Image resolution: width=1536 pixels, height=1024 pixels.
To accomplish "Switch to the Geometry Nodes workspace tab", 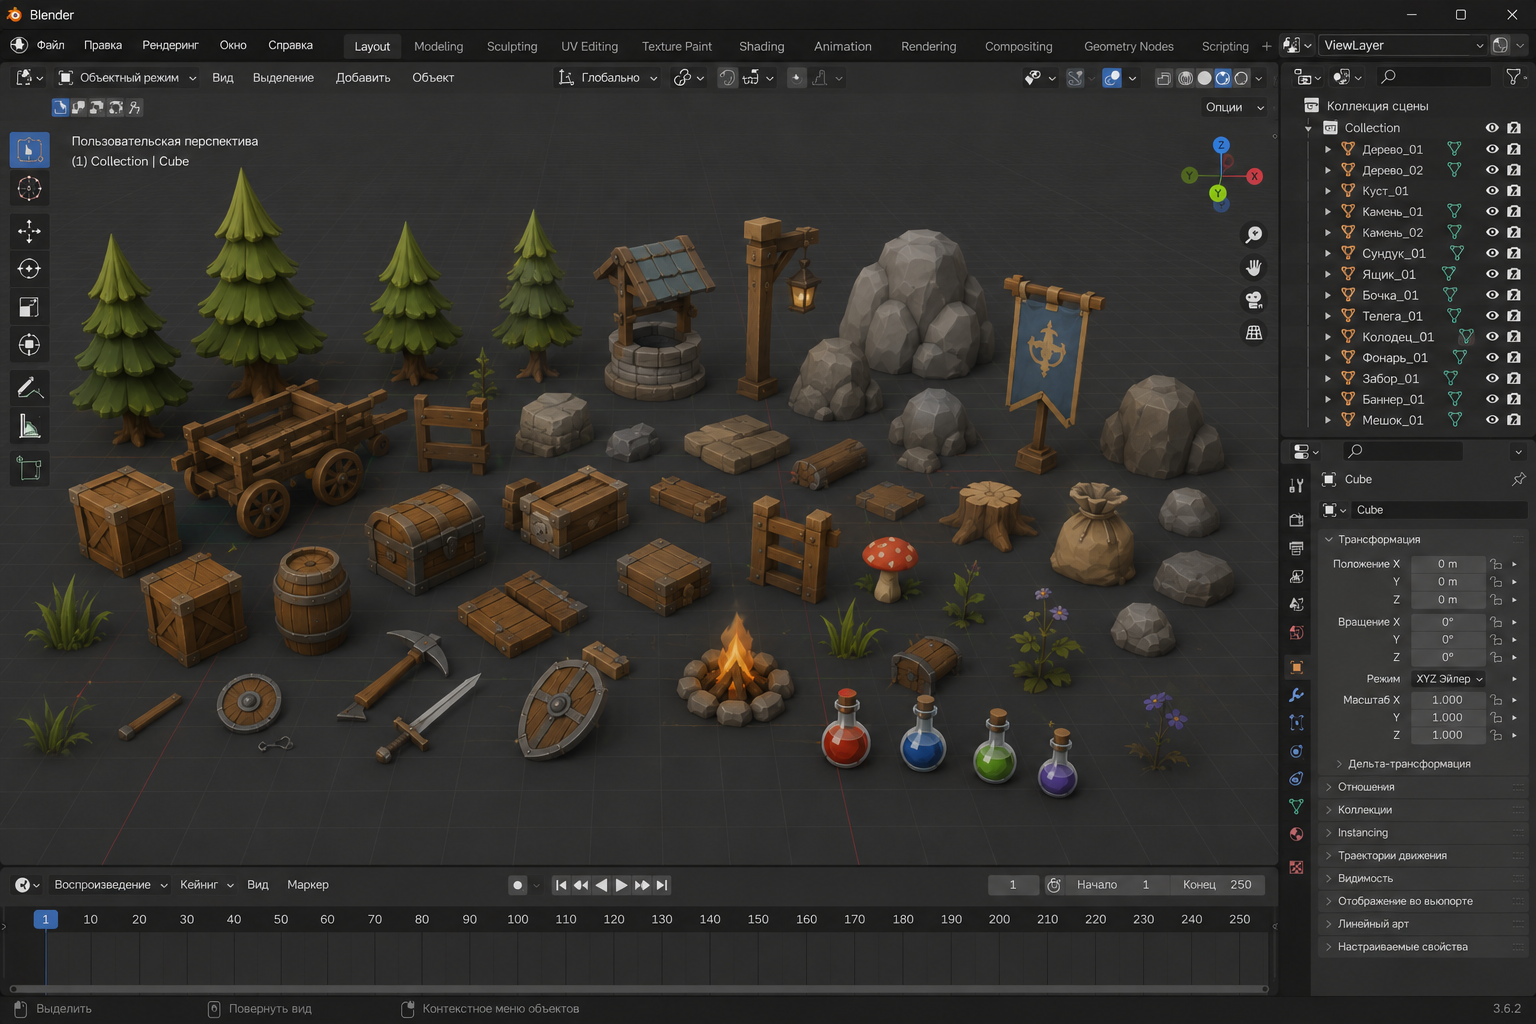I will pos(1129,46).
